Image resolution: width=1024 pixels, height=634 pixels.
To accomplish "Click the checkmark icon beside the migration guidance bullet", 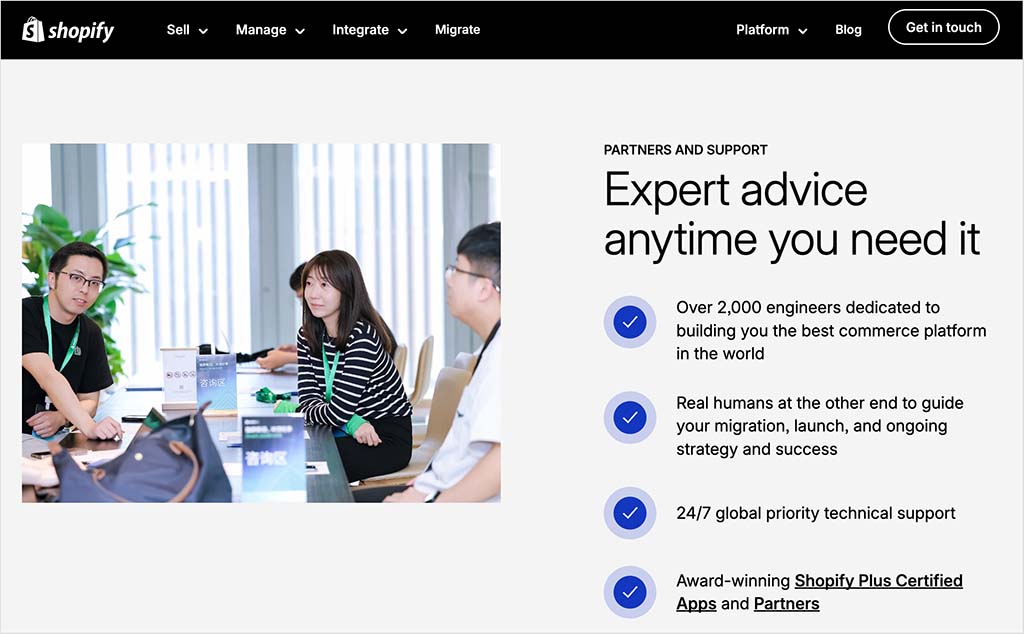I will 629,417.
